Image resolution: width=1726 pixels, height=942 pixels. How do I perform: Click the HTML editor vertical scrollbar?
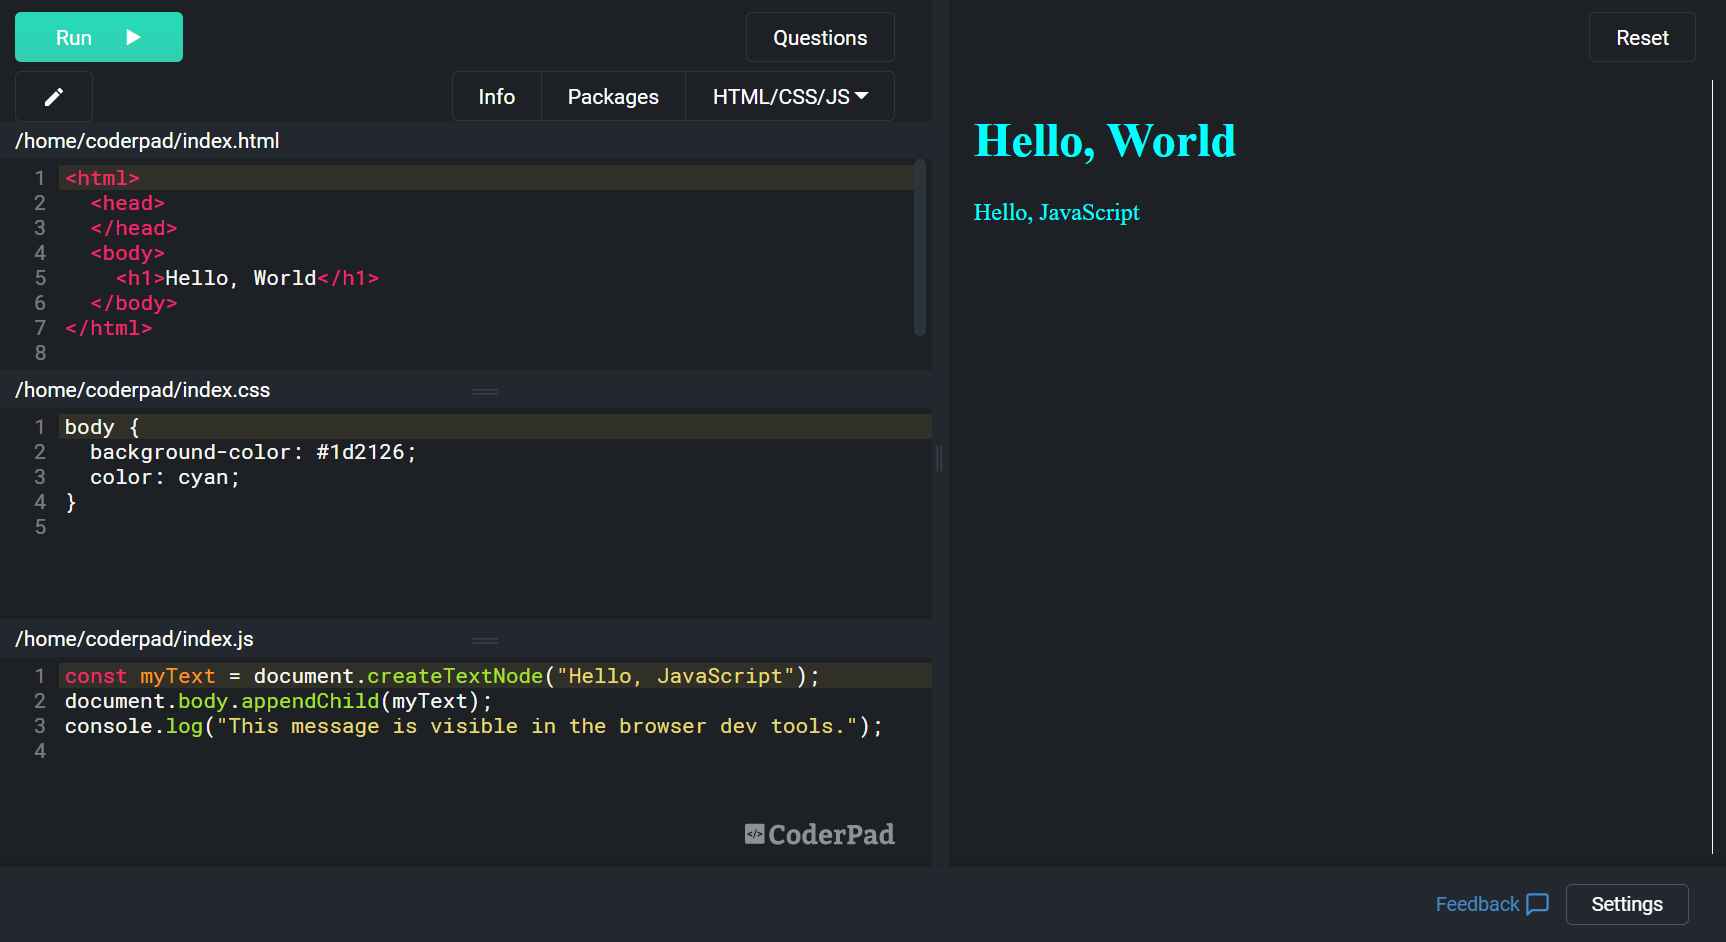coord(920,248)
